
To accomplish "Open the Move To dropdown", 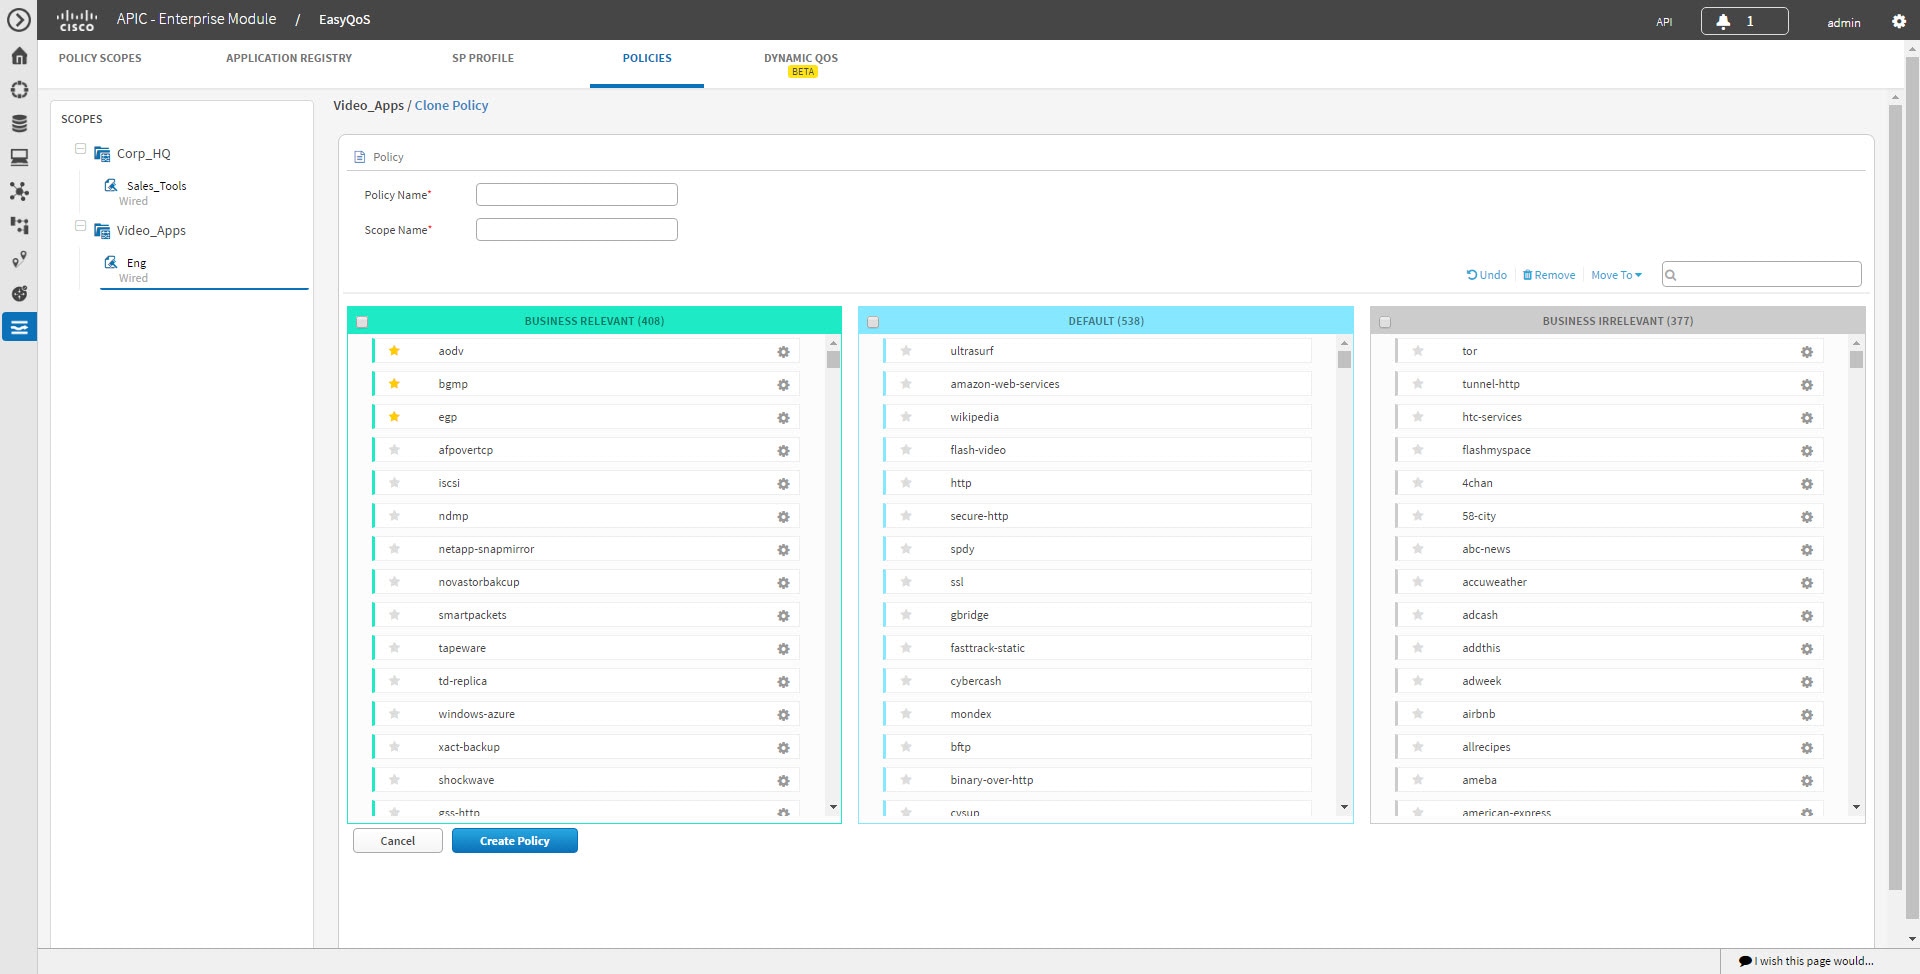I will (1616, 275).
